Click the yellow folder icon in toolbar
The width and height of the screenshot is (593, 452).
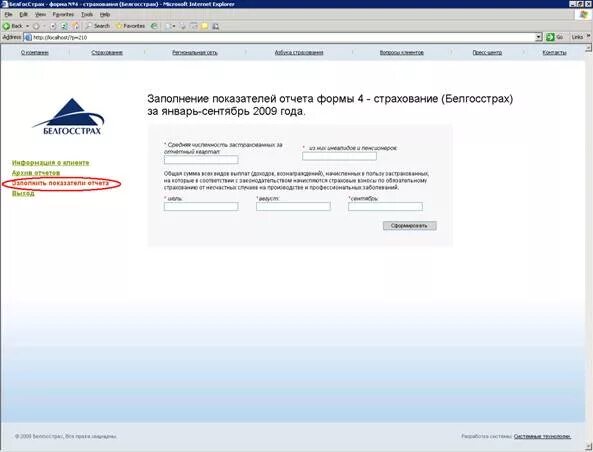point(204,26)
